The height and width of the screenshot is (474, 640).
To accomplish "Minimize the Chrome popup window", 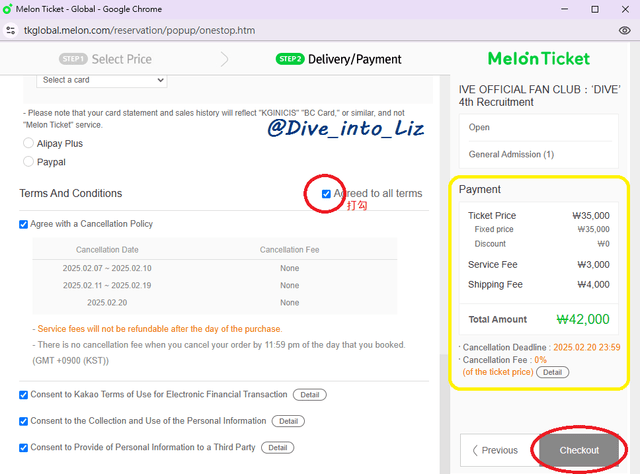I will coord(566,9).
